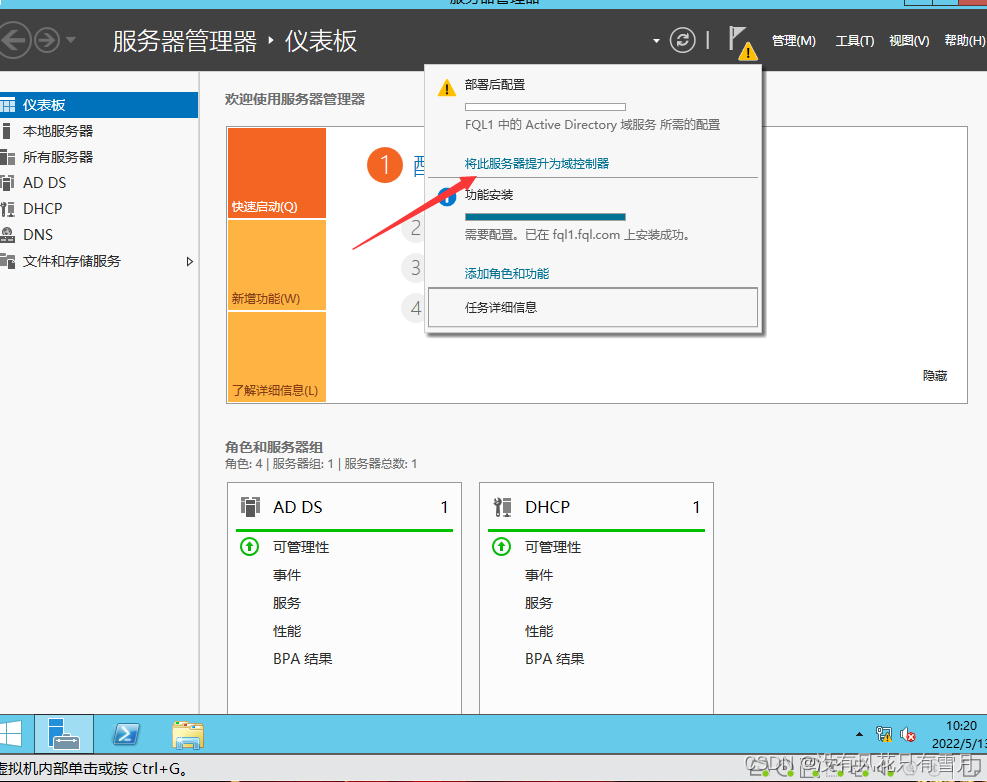Click the yellow warning icon by 部署后配置

point(447,88)
